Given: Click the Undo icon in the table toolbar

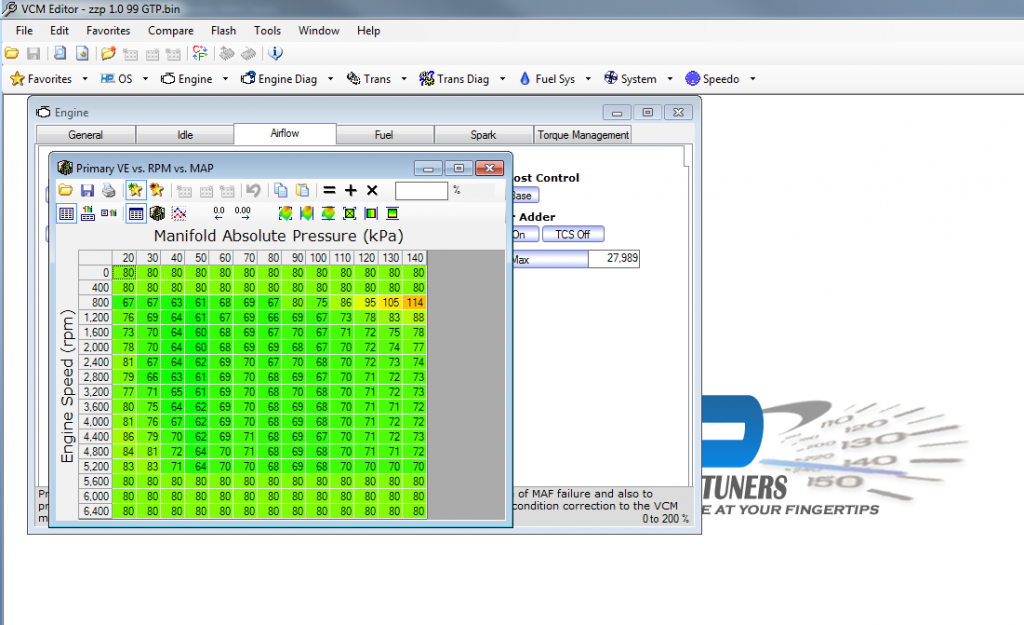Looking at the screenshot, I should click(252, 192).
